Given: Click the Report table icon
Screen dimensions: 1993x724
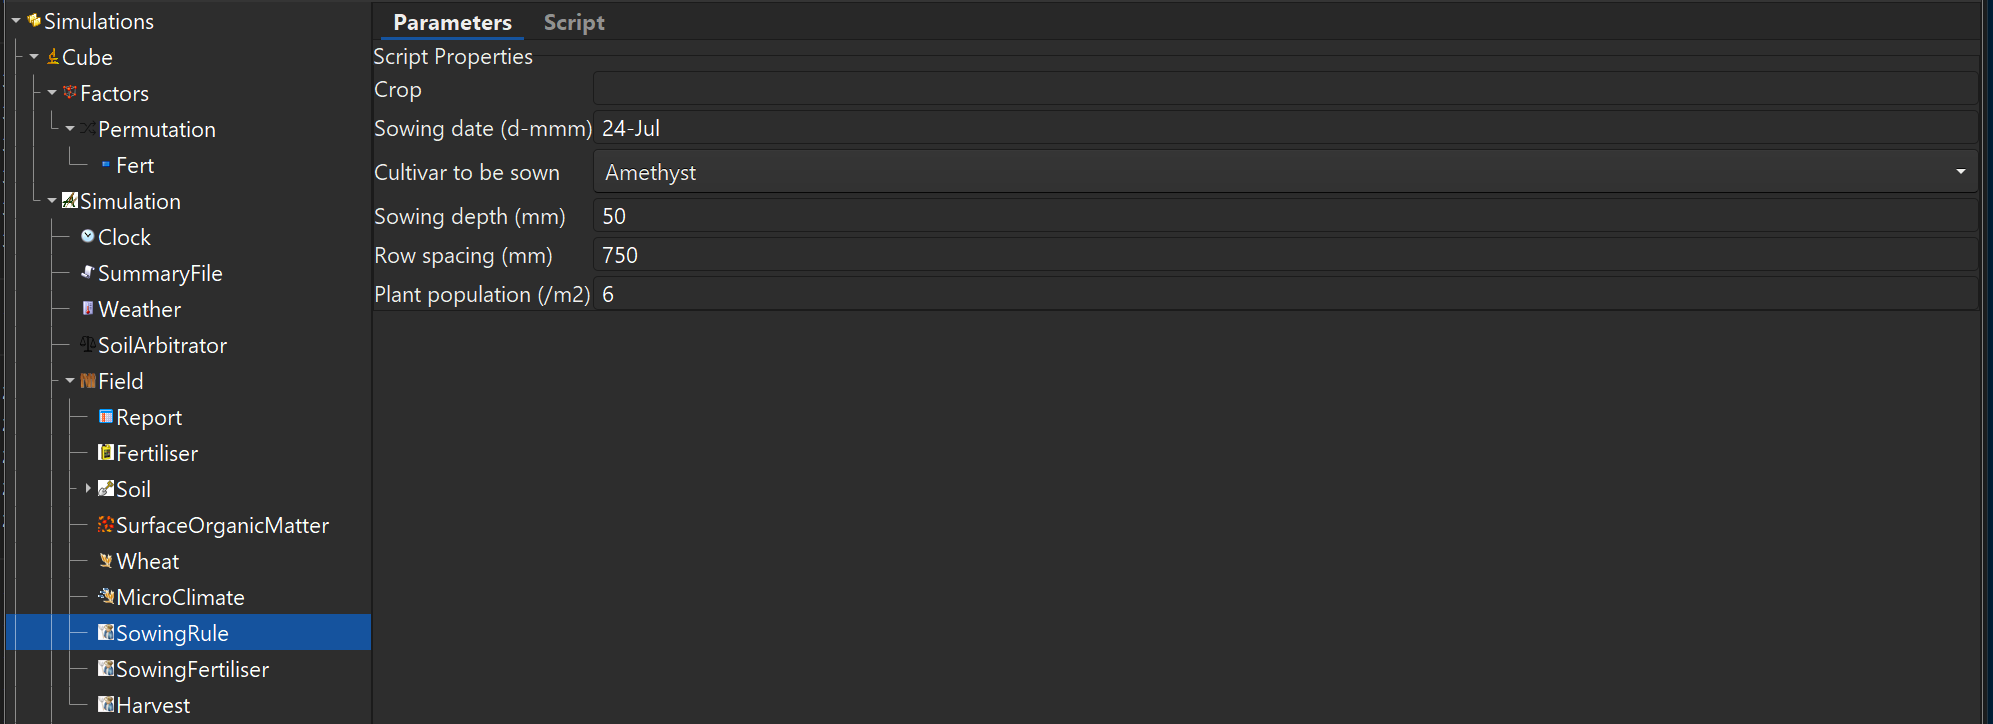Looking at the screenshot, I should [107, 416].
